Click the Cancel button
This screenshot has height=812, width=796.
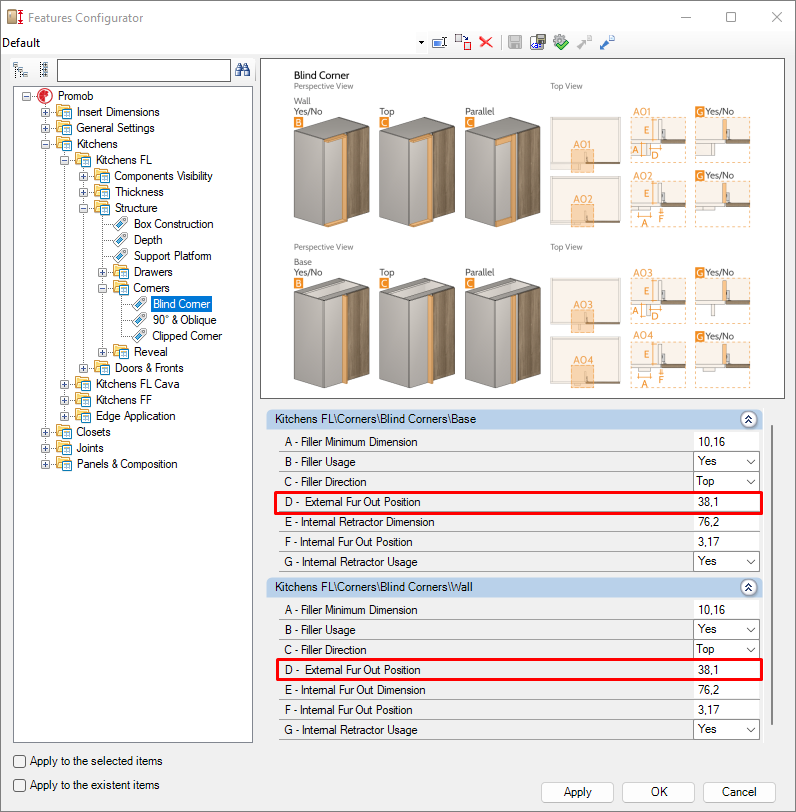tap(738, 791)
